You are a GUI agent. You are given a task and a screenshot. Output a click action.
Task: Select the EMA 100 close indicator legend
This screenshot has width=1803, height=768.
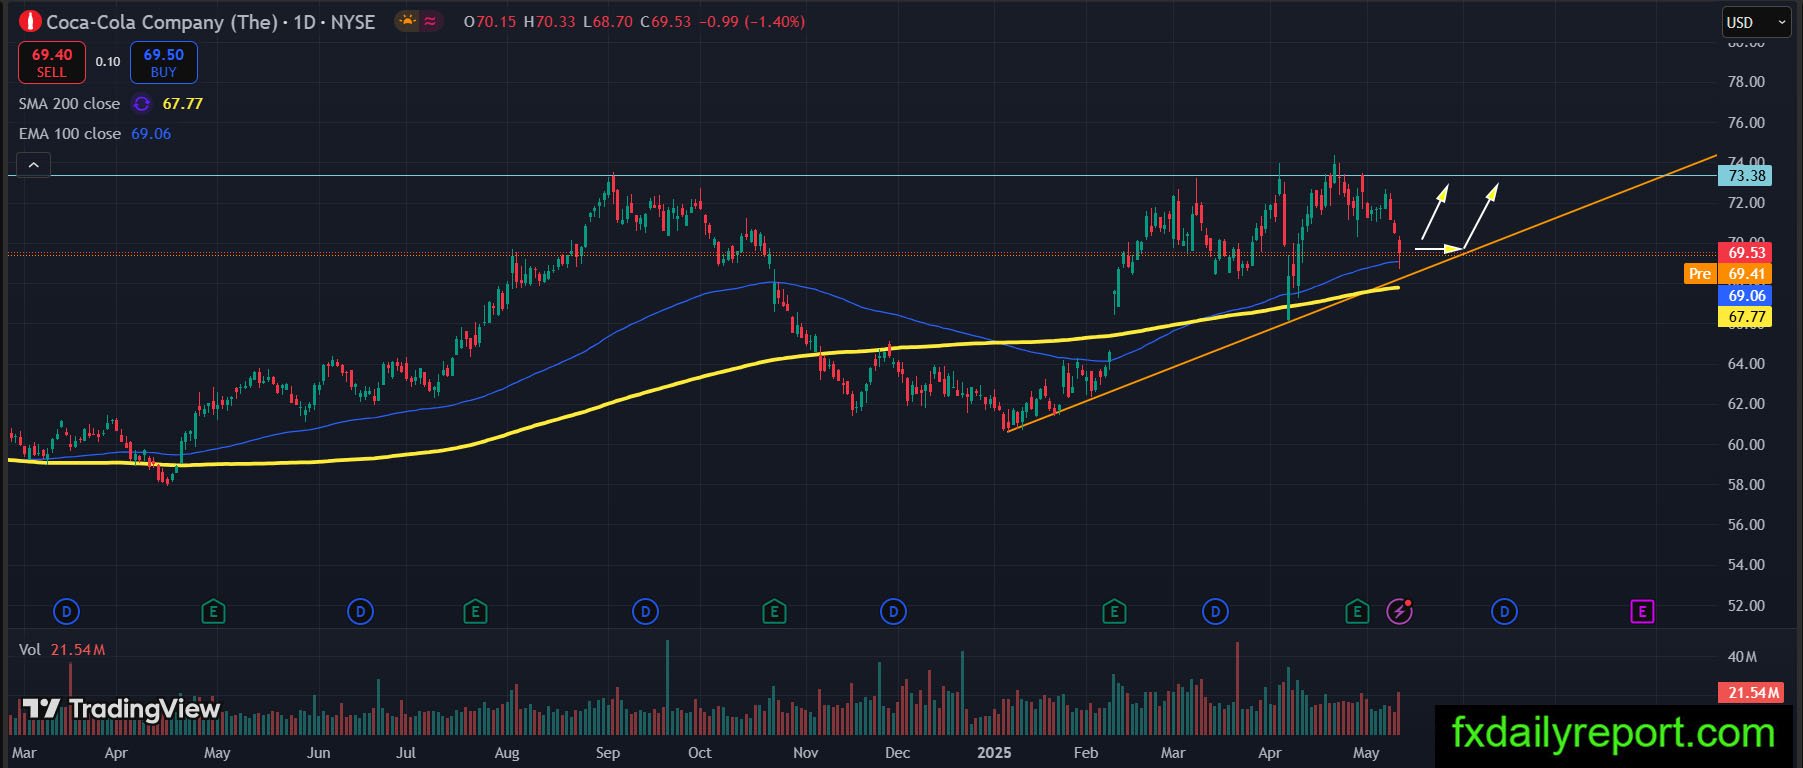coord(69,134)
